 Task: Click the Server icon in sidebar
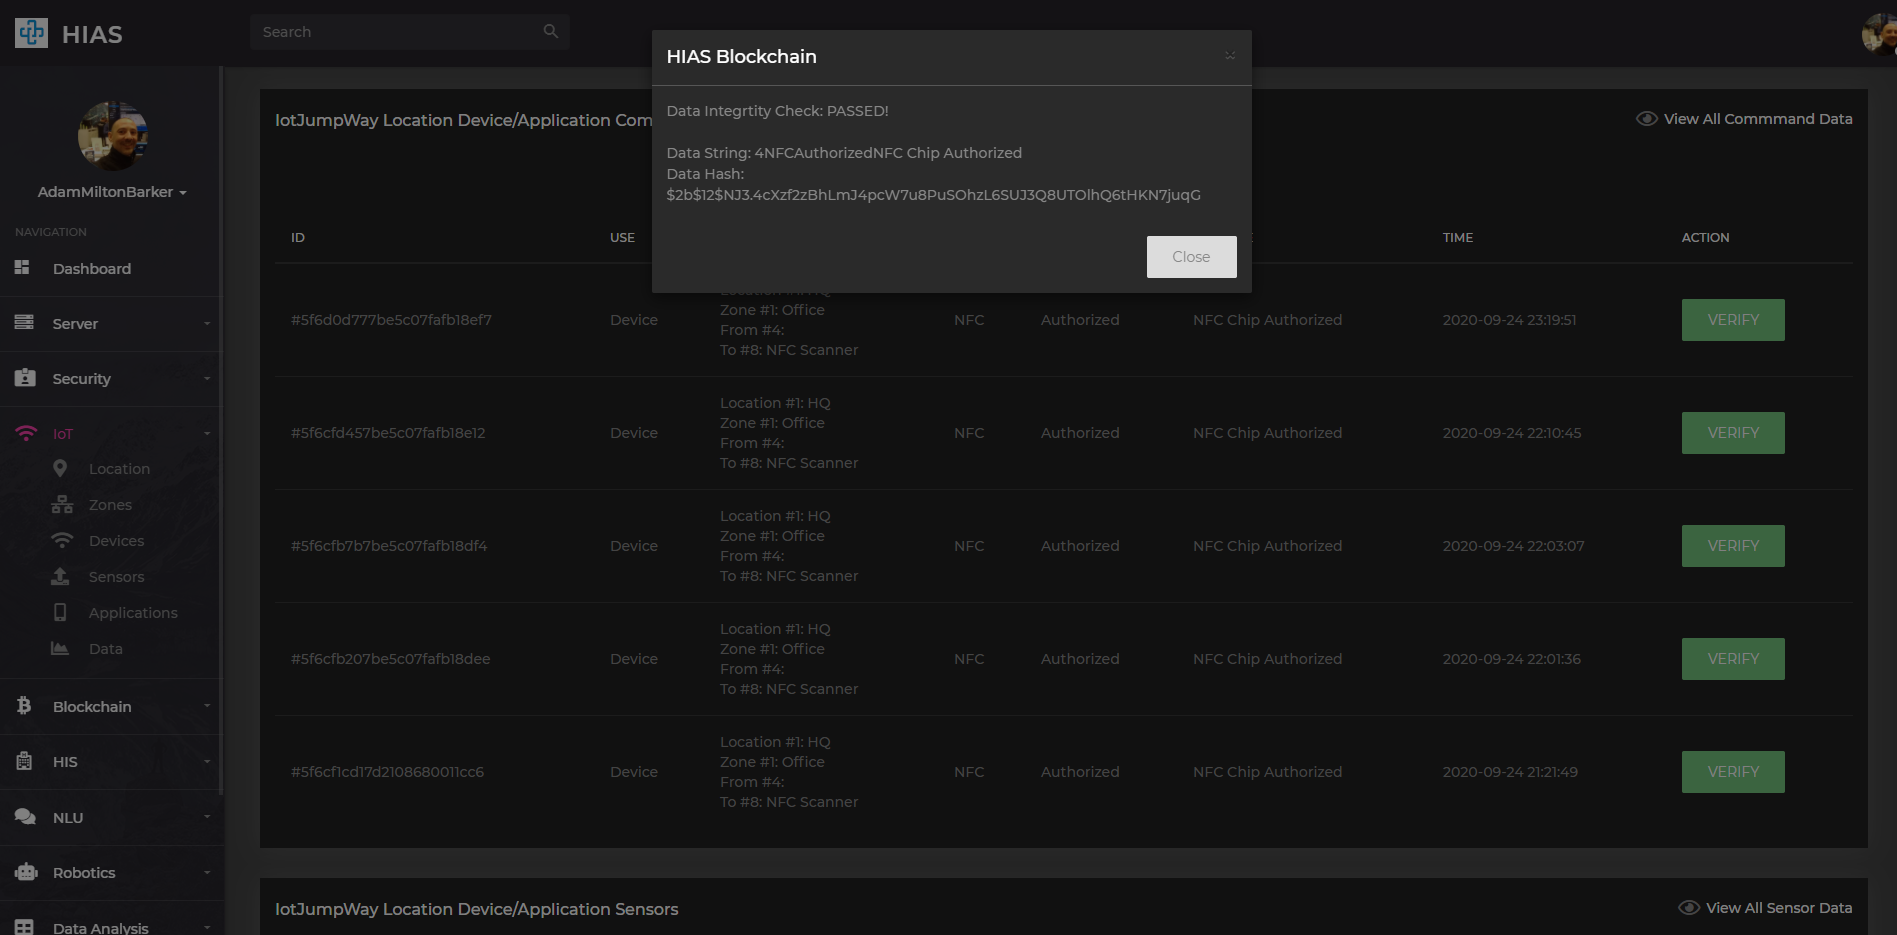(x=24, y=323)
